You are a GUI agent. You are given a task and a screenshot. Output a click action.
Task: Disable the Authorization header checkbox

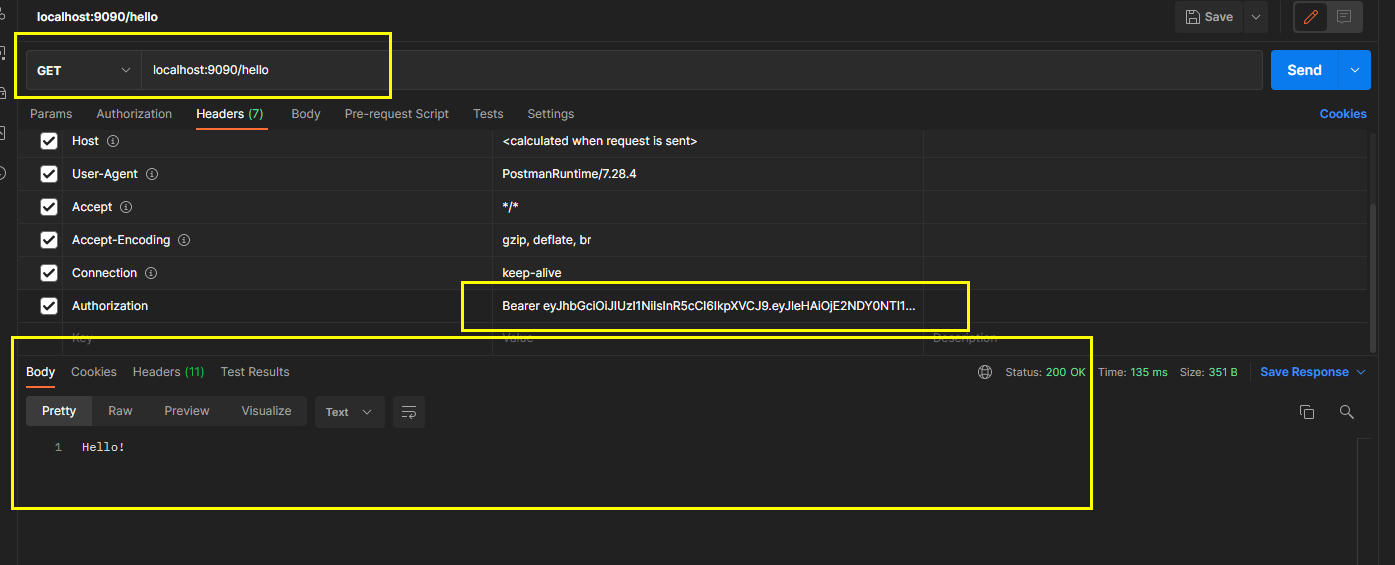pyautogui.click(x=49, y=306)
